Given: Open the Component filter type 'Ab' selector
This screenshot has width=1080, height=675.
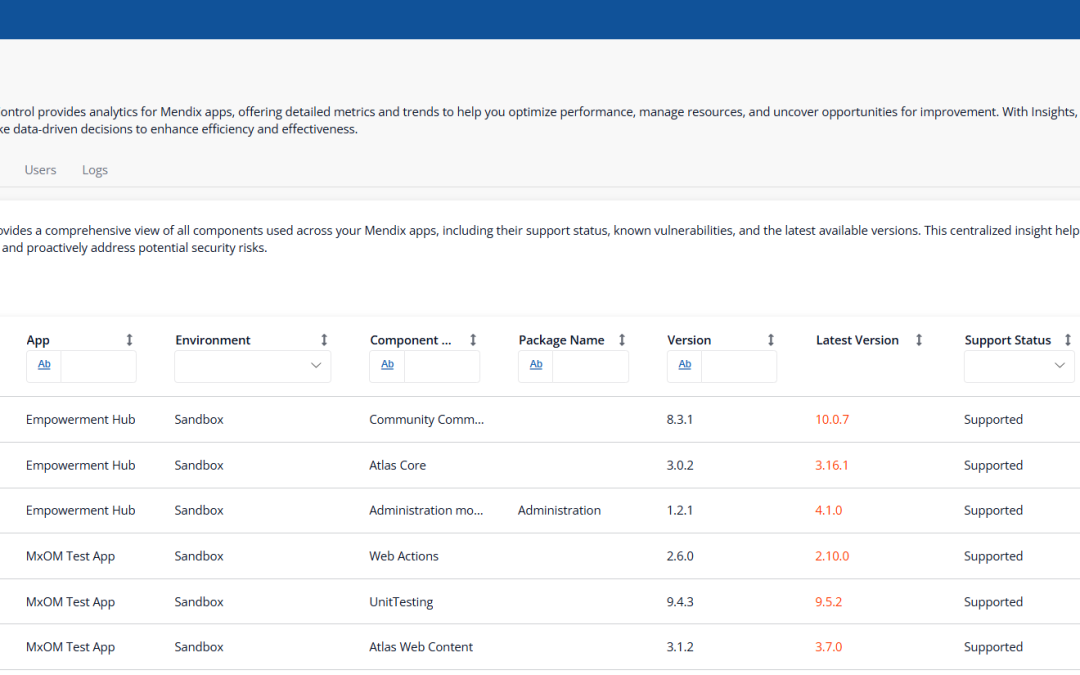Looking at the screenshot, I should tap(387, 365).
